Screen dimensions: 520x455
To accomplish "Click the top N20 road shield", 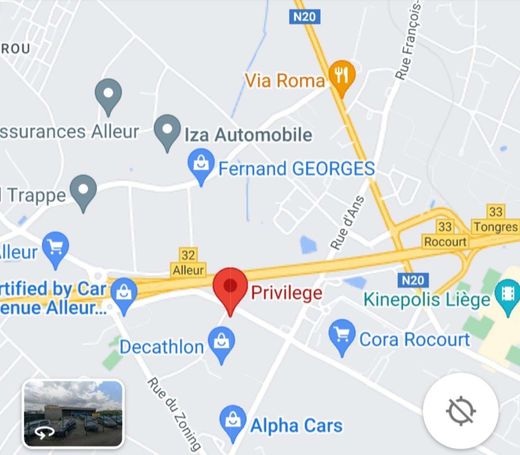I will pyautogui.click(x=305, y=16).
